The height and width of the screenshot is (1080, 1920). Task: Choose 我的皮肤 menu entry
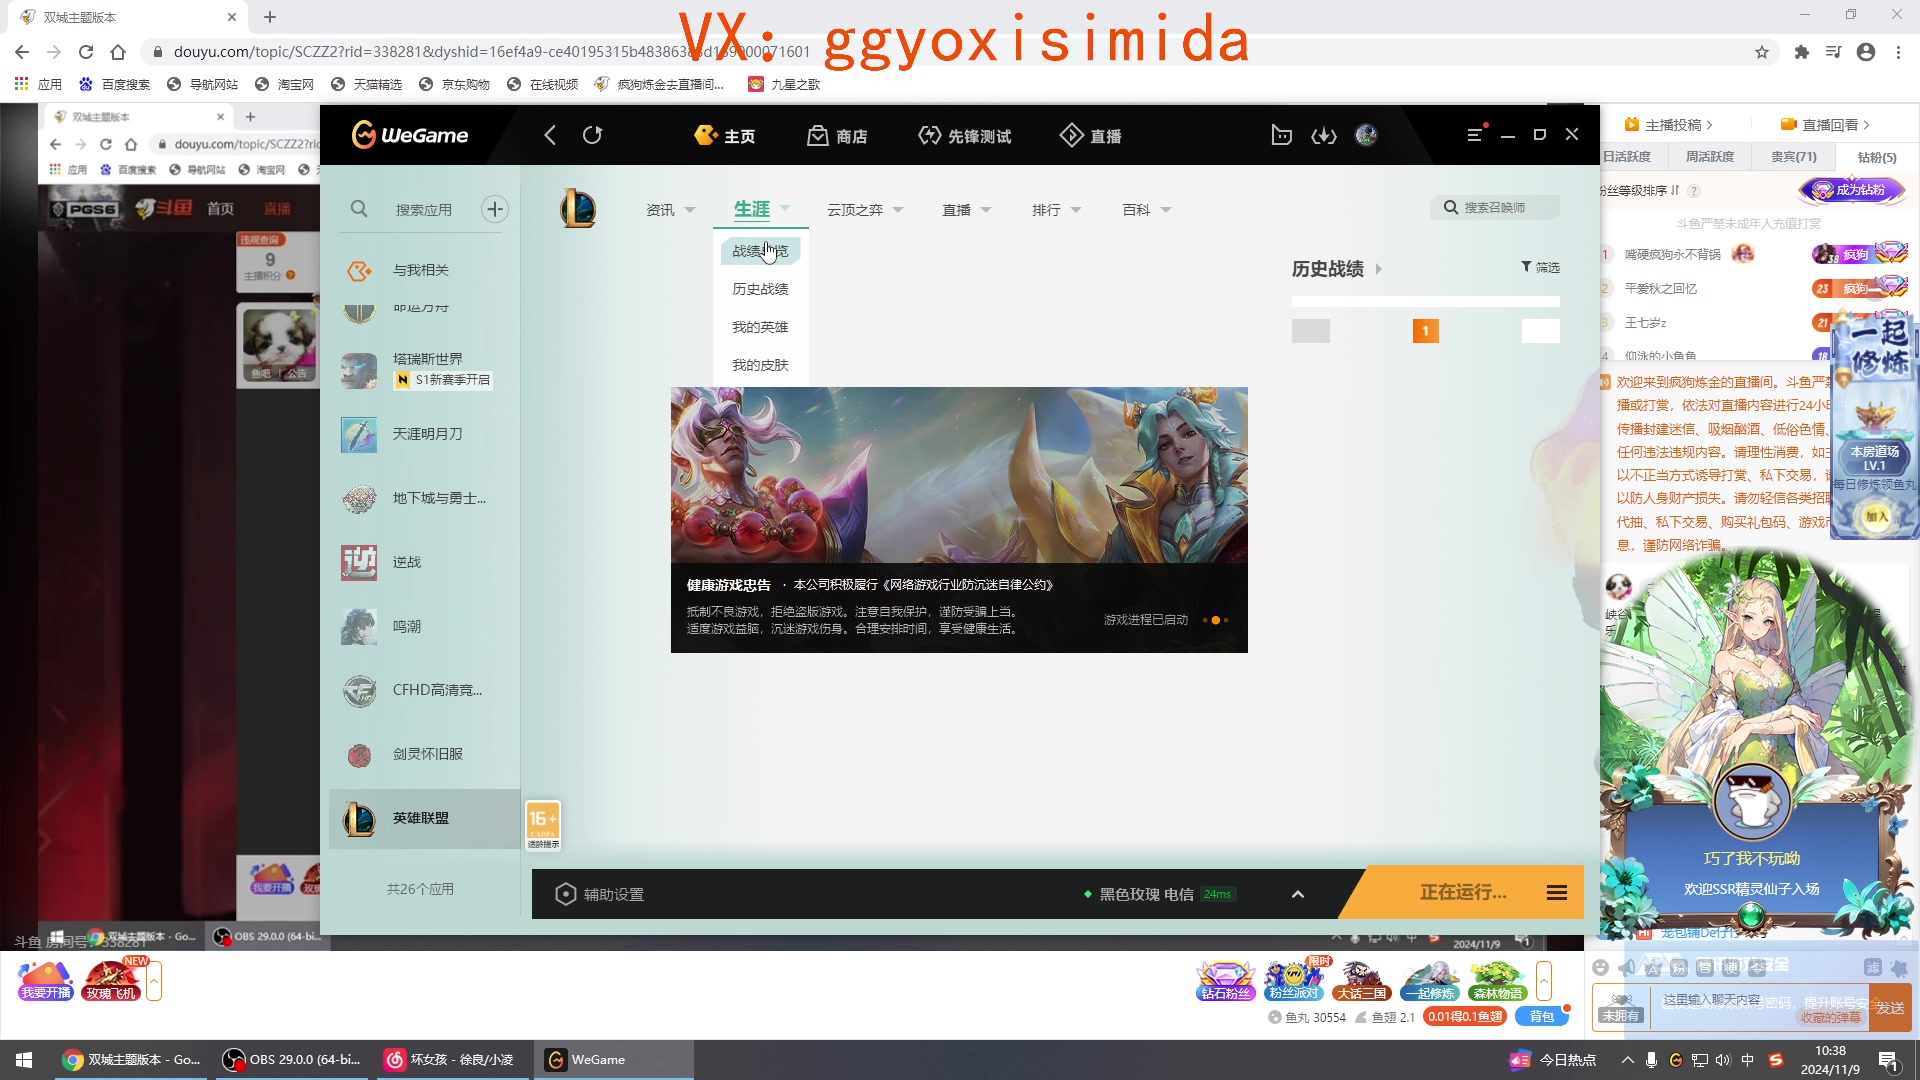pyautogui.click(x=760, y=365)
